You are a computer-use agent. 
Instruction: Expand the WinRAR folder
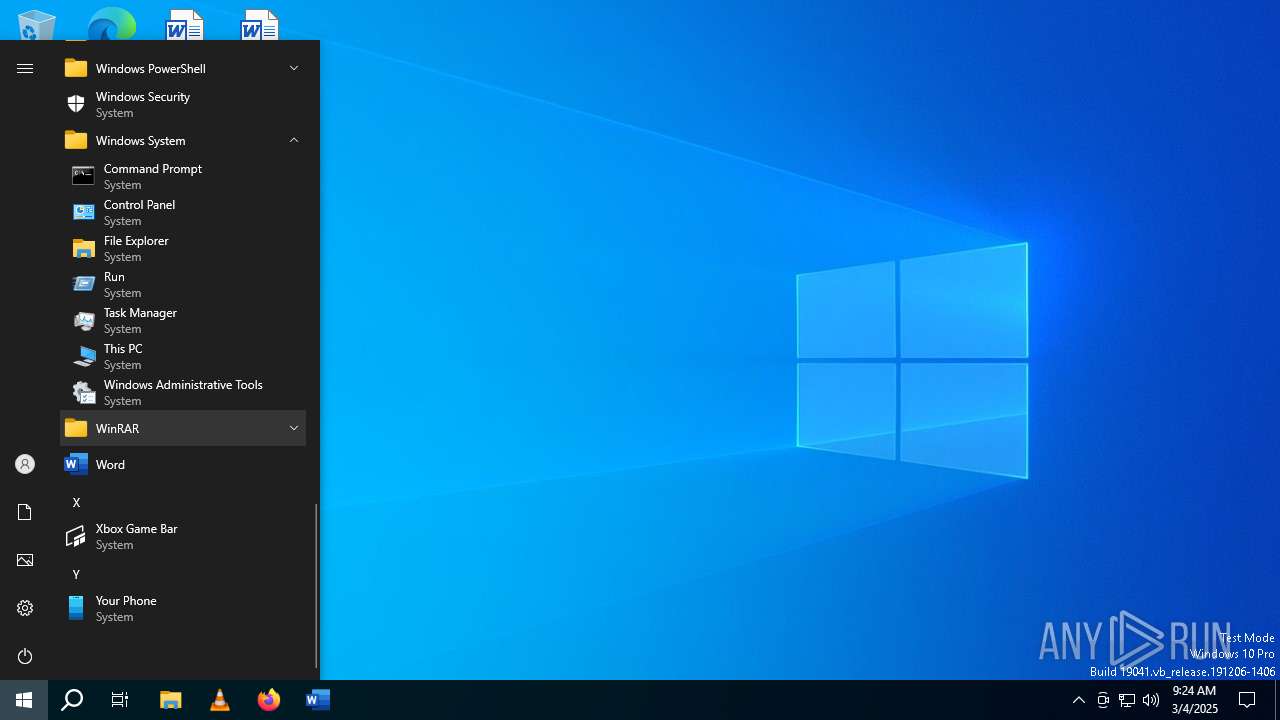[x=183, y=428]
